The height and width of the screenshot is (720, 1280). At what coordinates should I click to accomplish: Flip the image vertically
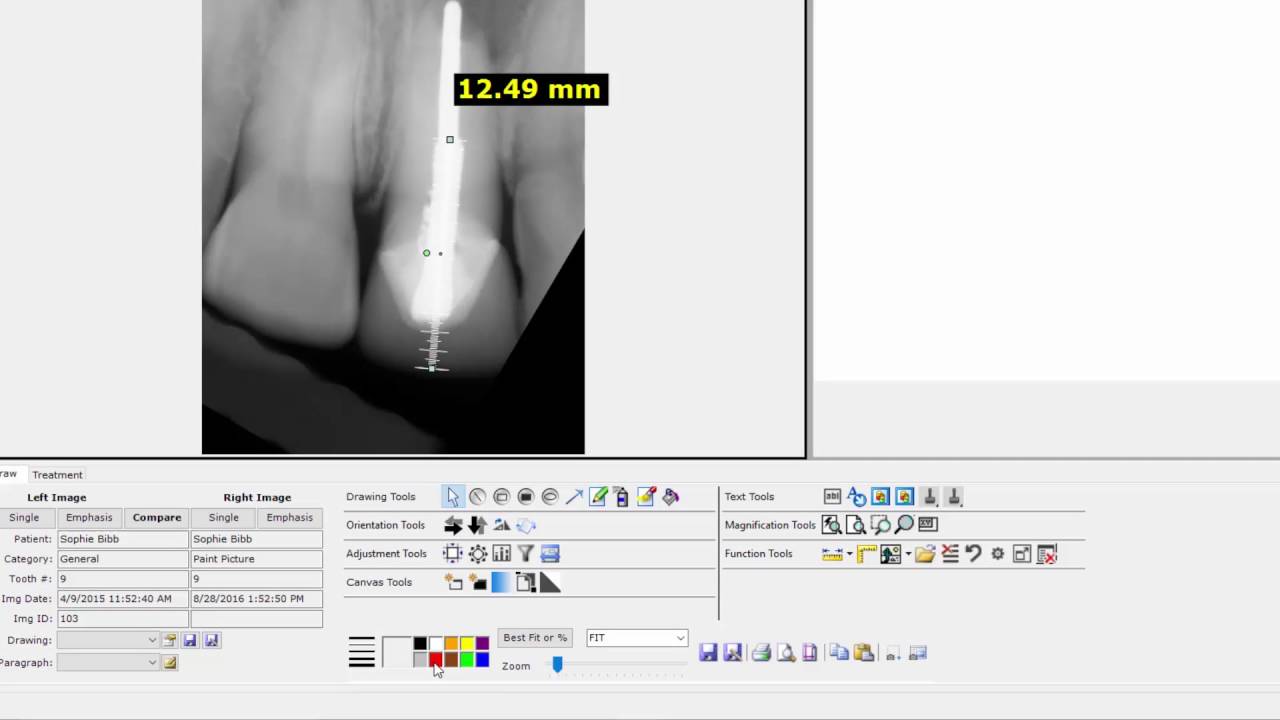click(477, 525)
